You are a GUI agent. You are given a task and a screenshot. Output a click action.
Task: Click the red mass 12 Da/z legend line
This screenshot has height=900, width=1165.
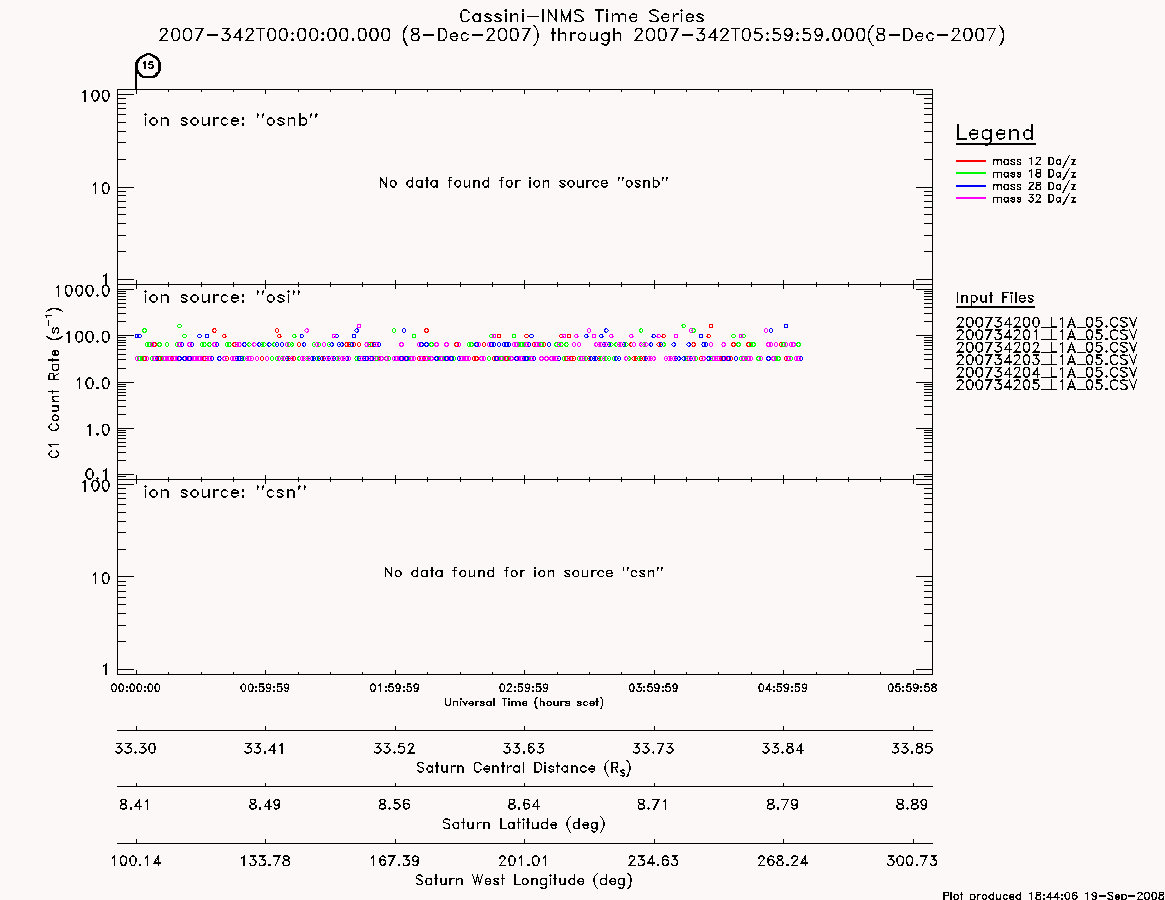pos(970,161)
